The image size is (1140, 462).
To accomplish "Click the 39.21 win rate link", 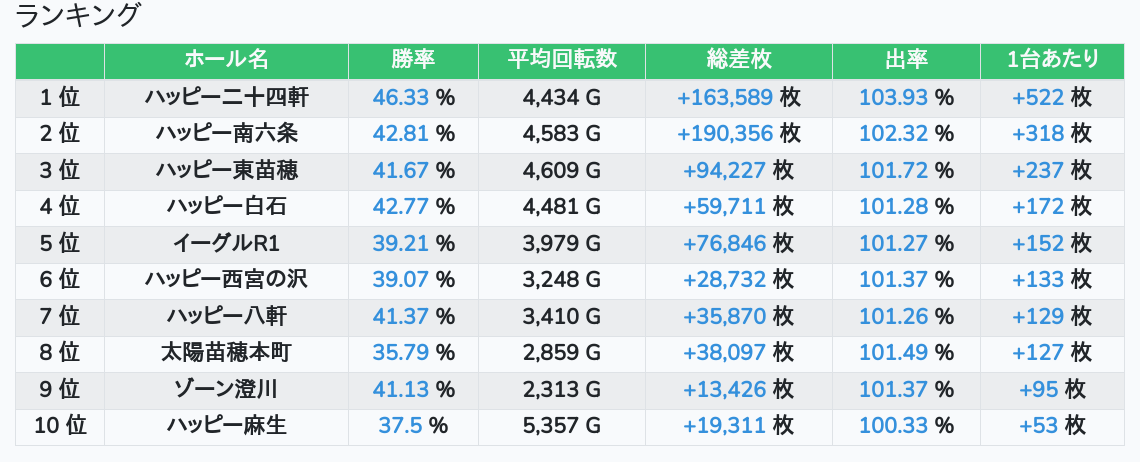I will tap(400, 243).
